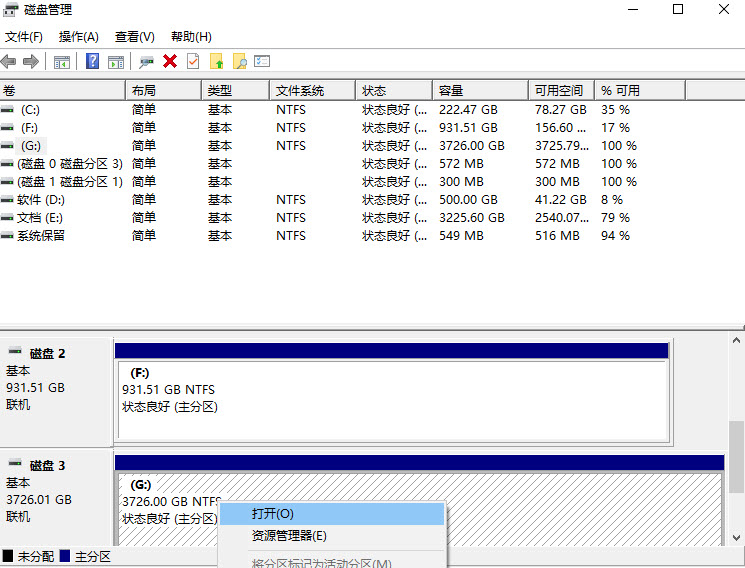Click the checklist settings toolbar icon
Viewport: 745px width, 568px height.
tap(262, 62)
